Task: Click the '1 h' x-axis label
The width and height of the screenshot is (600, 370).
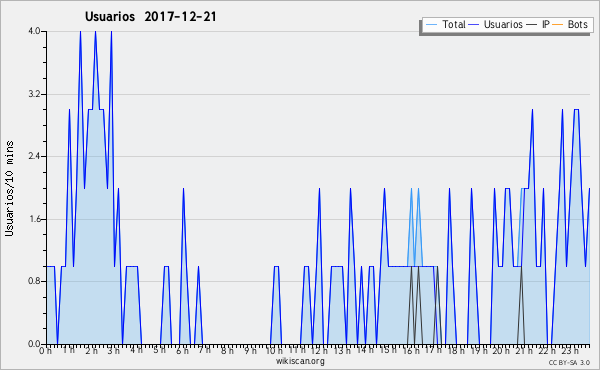Action: (x=68, y=350)
